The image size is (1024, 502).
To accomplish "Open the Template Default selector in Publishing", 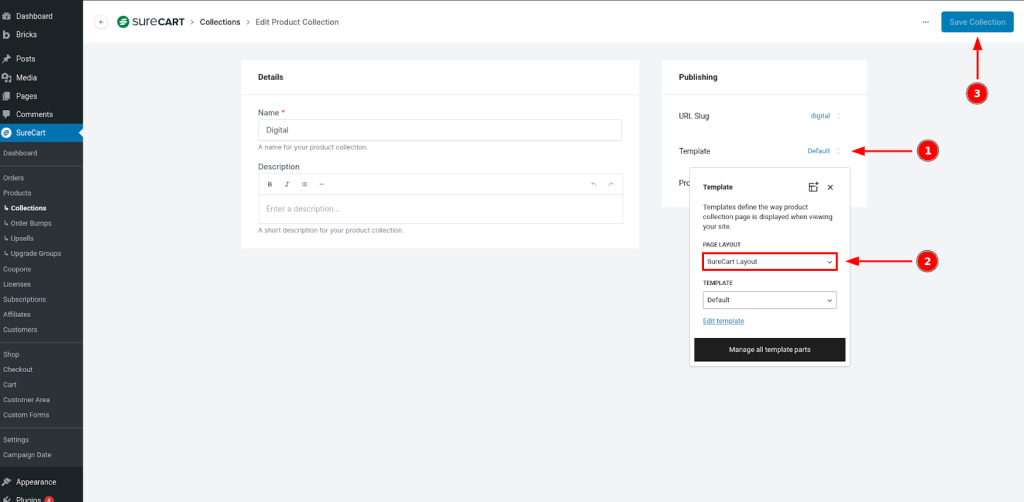I will point(823,151).
